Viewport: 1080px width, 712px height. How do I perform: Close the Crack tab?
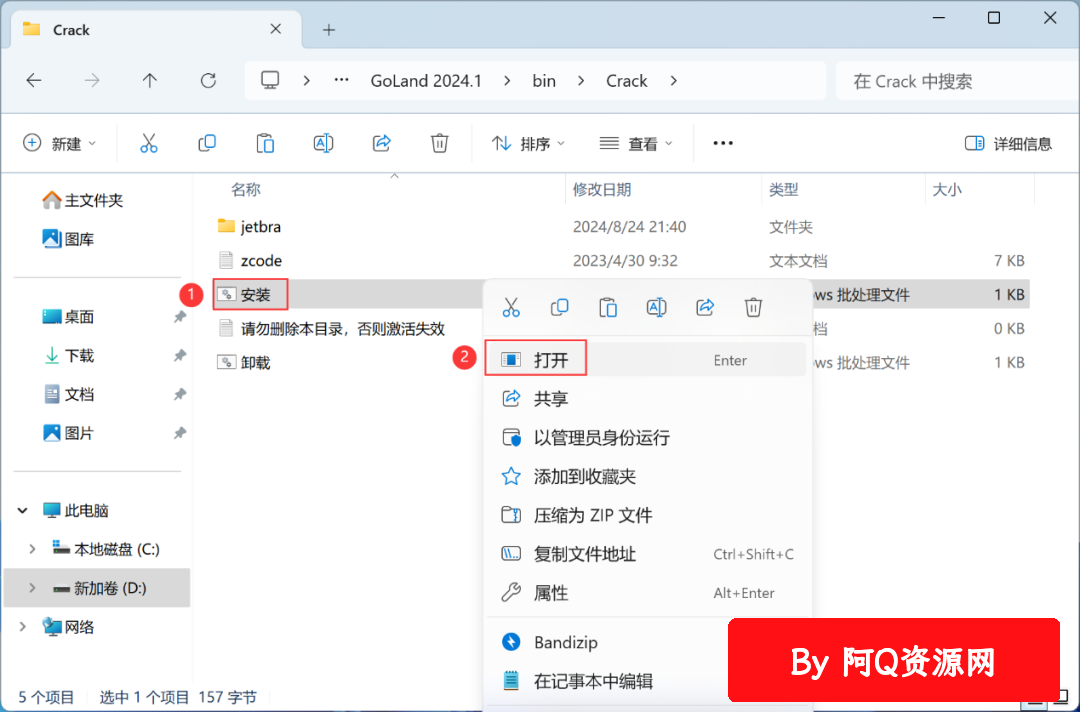point(276,29)
